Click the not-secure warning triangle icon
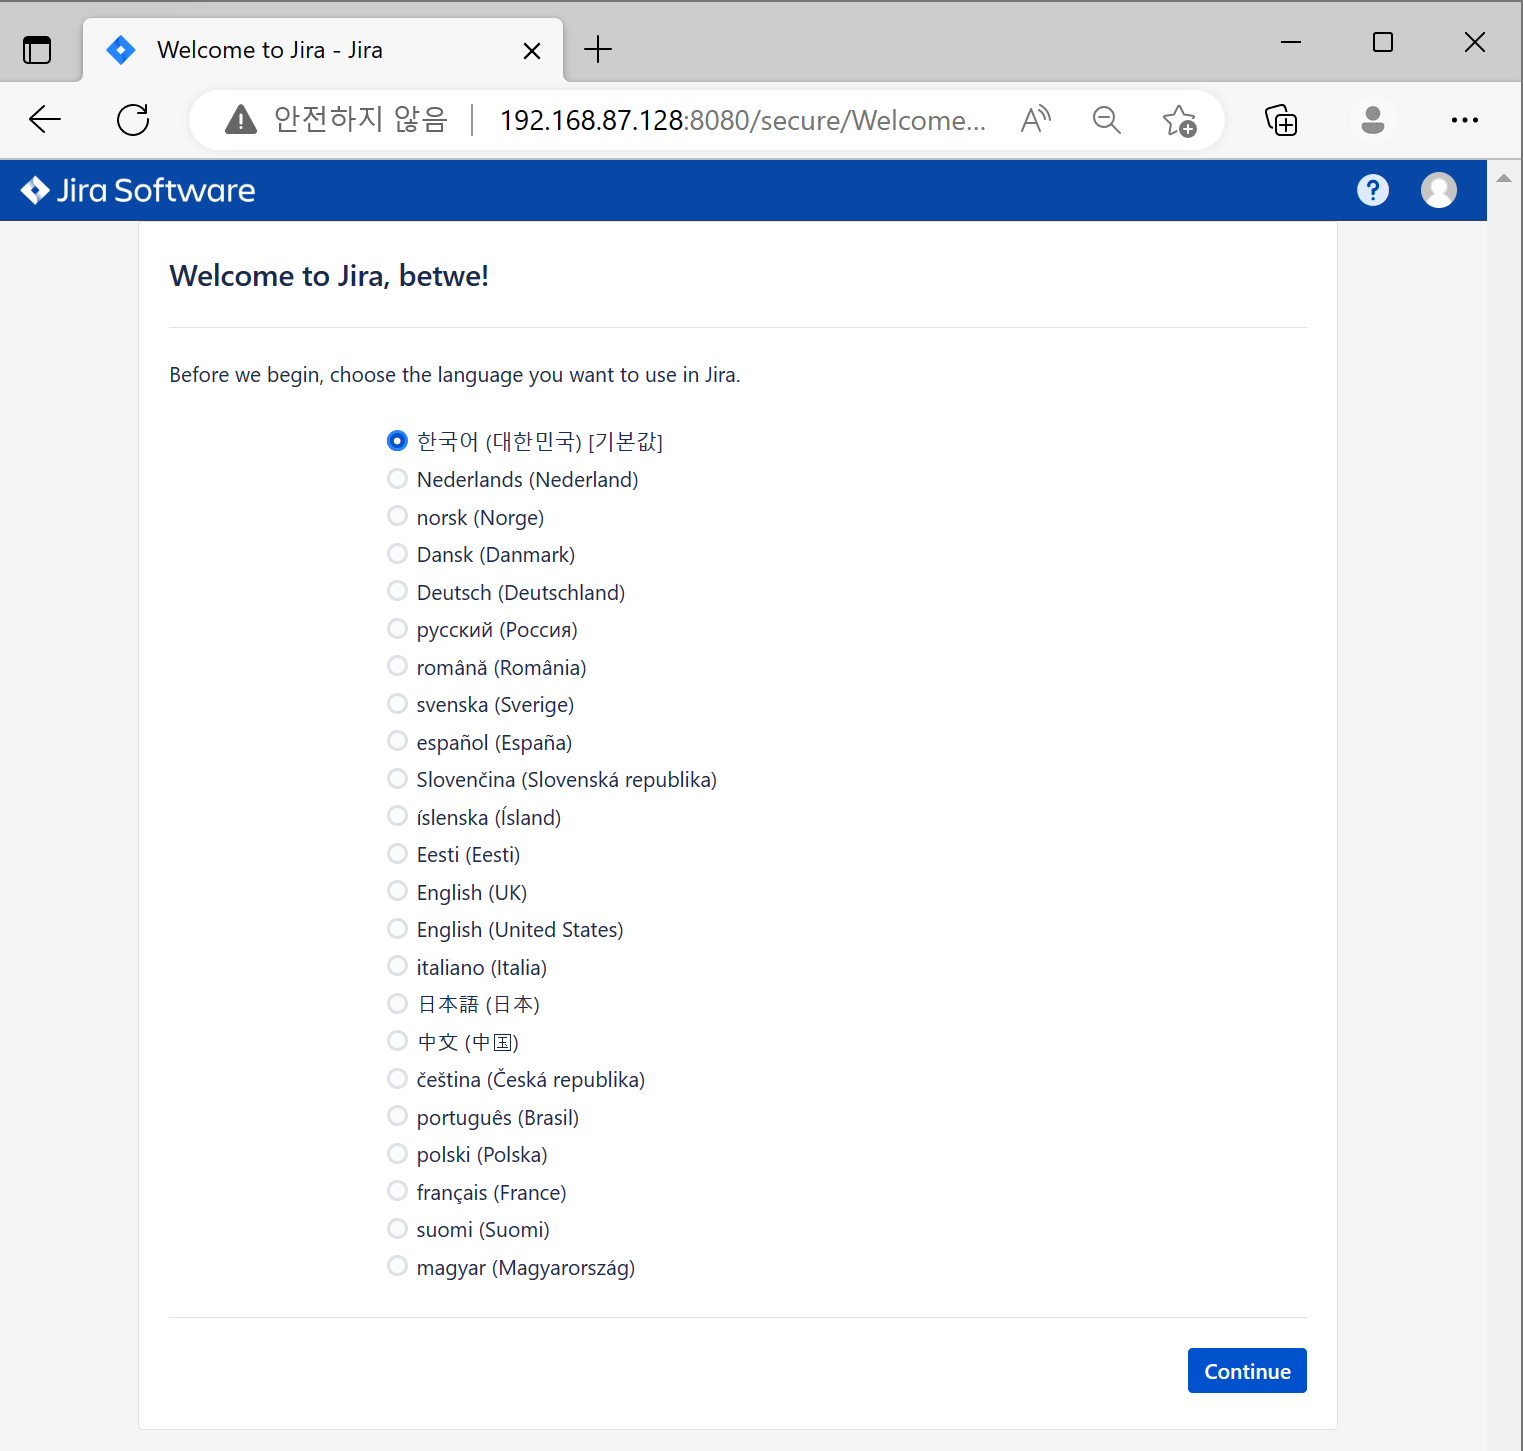The image size is (1523, 1451). 241,120
